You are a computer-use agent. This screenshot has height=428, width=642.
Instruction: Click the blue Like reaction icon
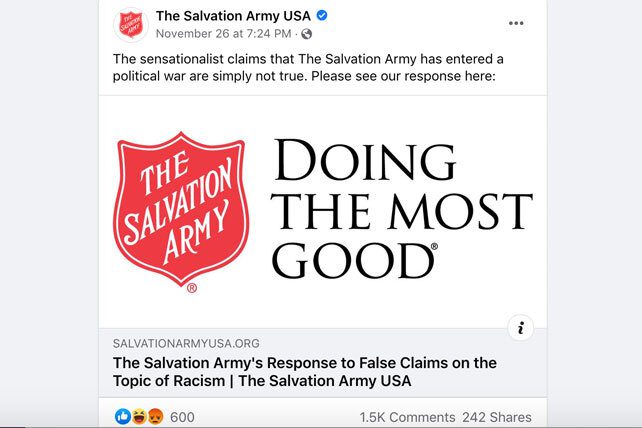pos(123,417)
